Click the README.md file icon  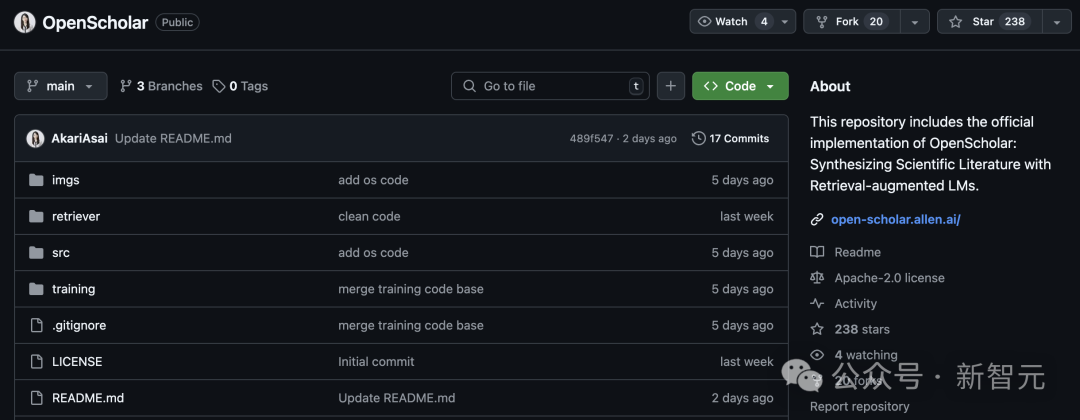coord(37,398)
